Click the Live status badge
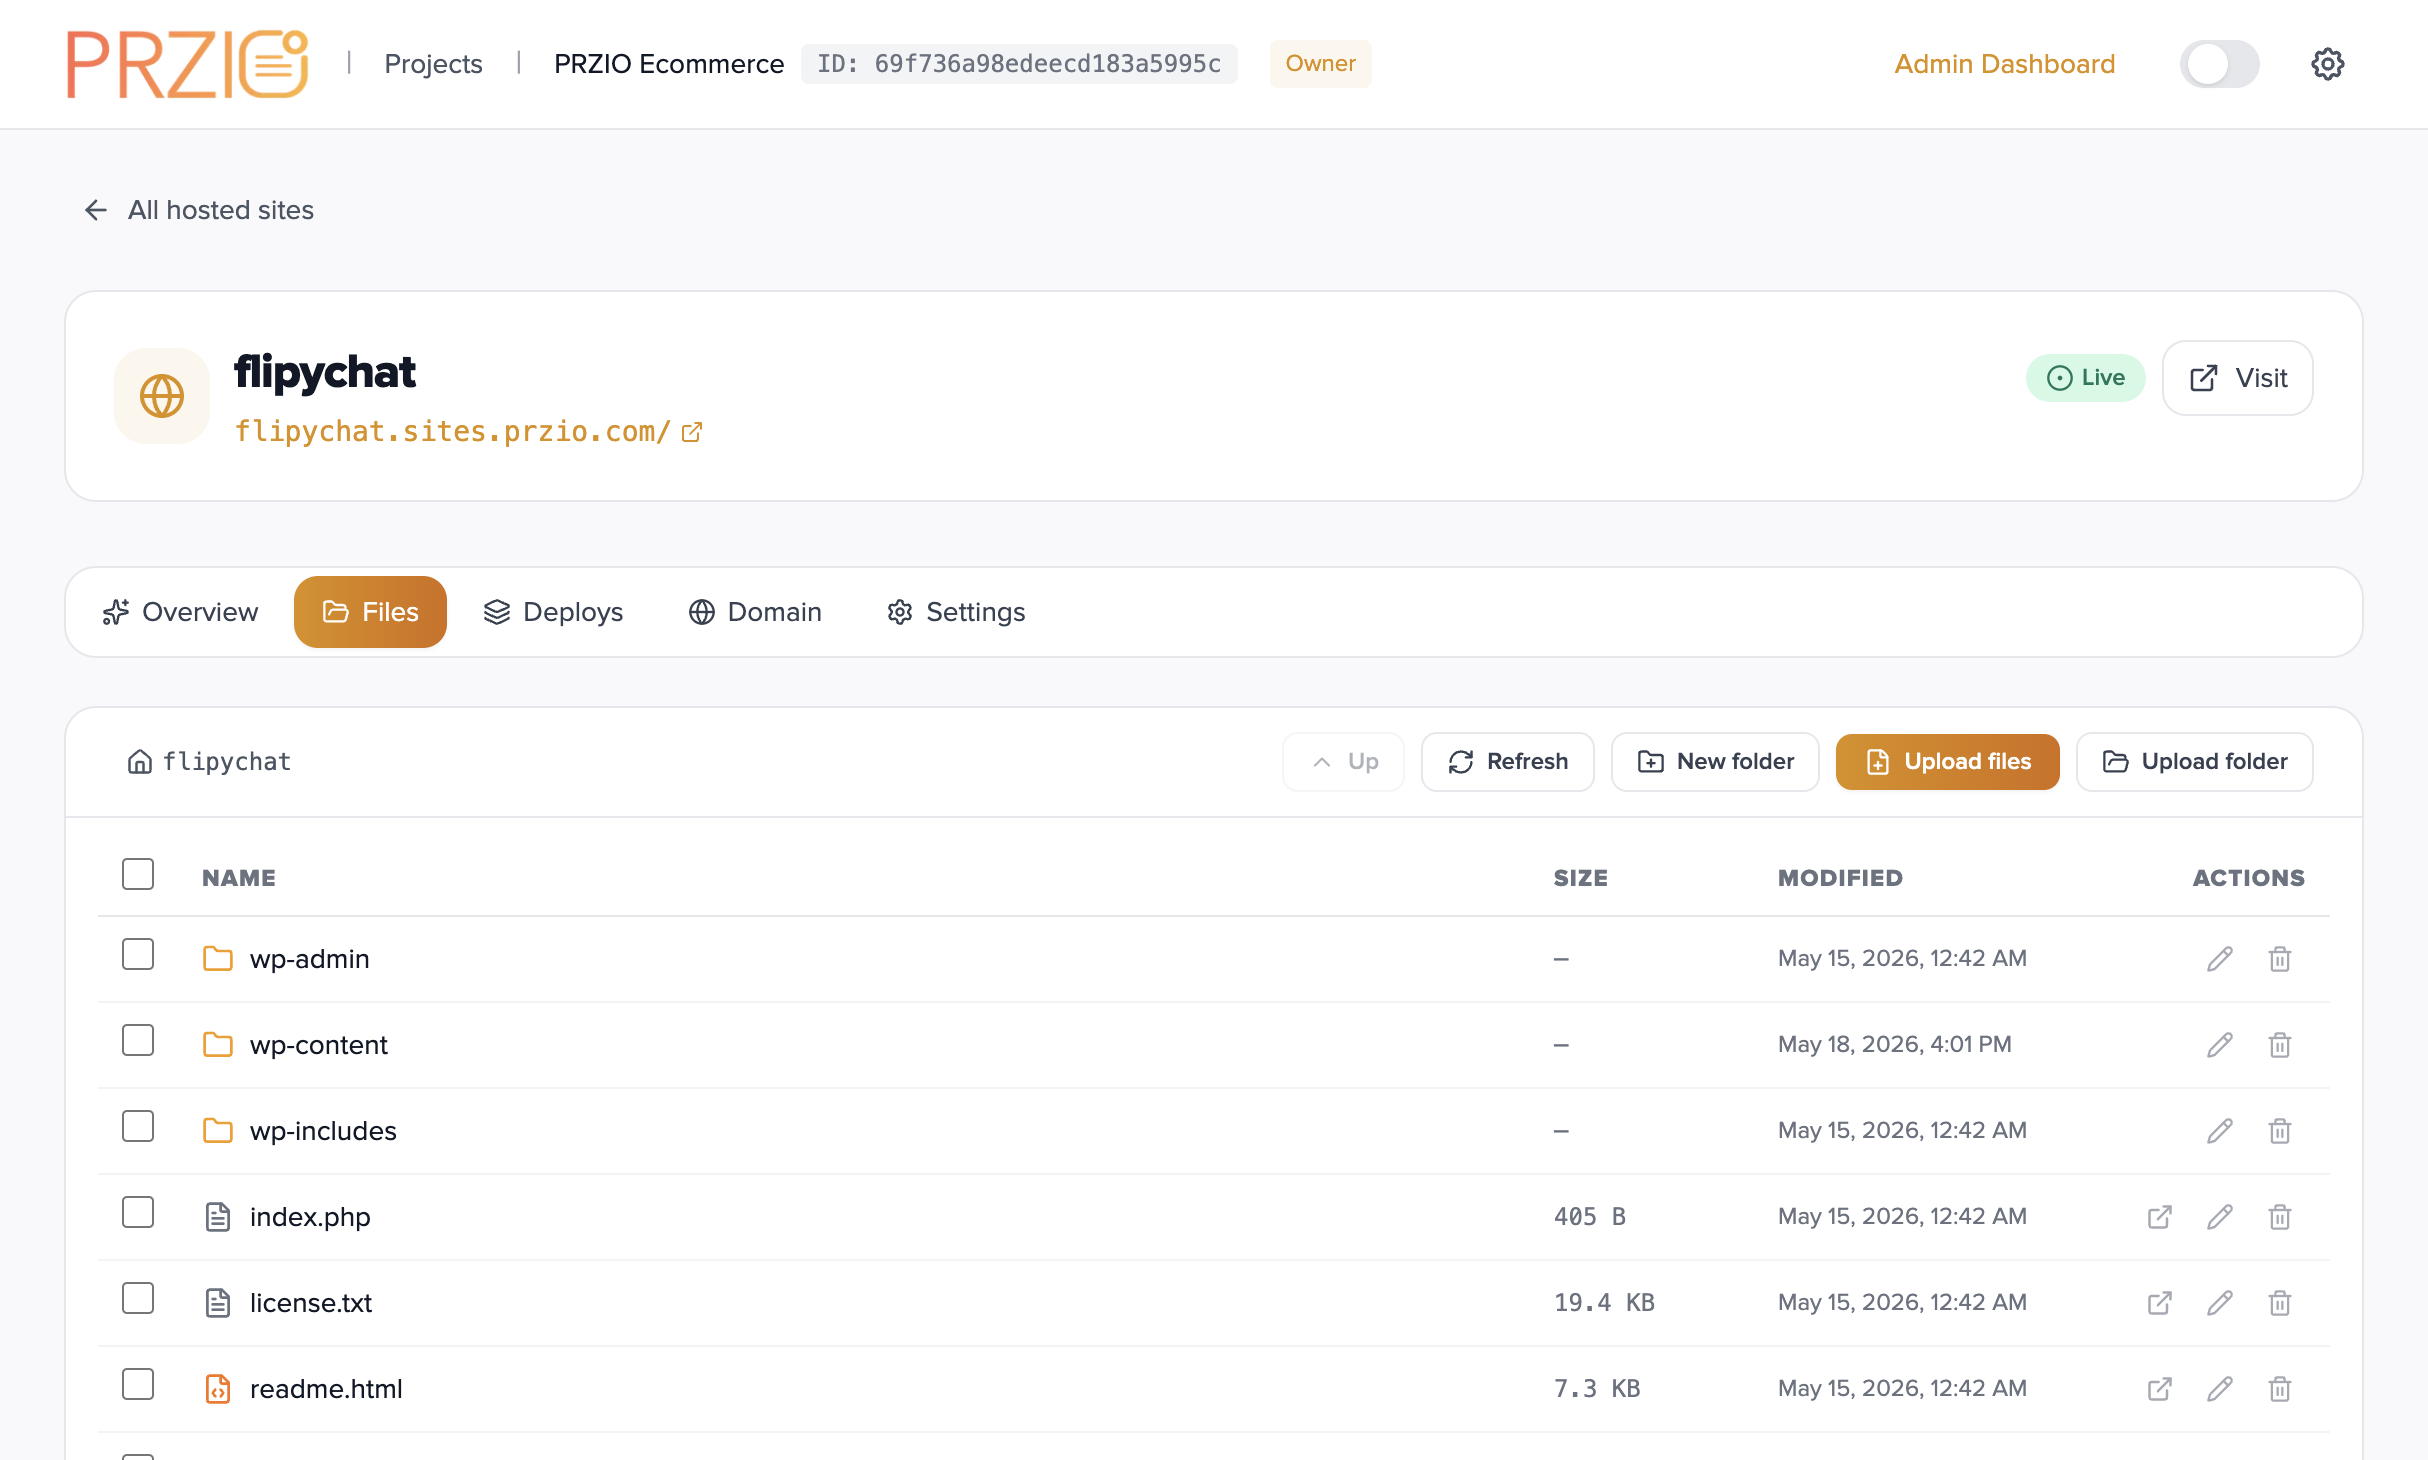This screenshot has height=1460, width=2428. coord(2085,378)
